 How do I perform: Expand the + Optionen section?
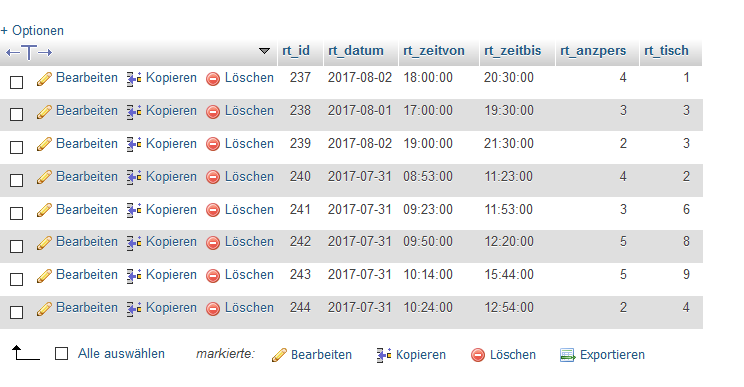pyautogui.click(x=32, y=31)
